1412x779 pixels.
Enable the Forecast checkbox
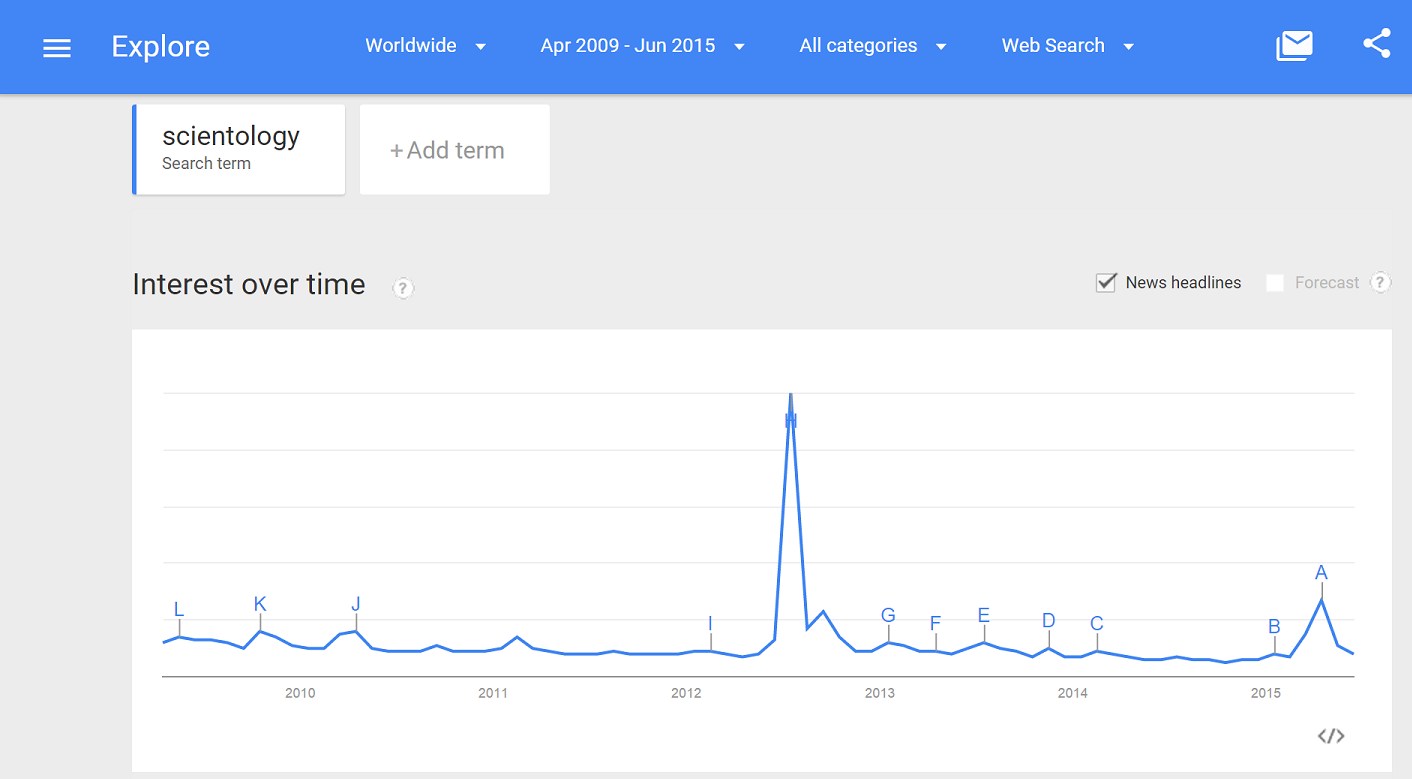click(x=1275, y=283)
